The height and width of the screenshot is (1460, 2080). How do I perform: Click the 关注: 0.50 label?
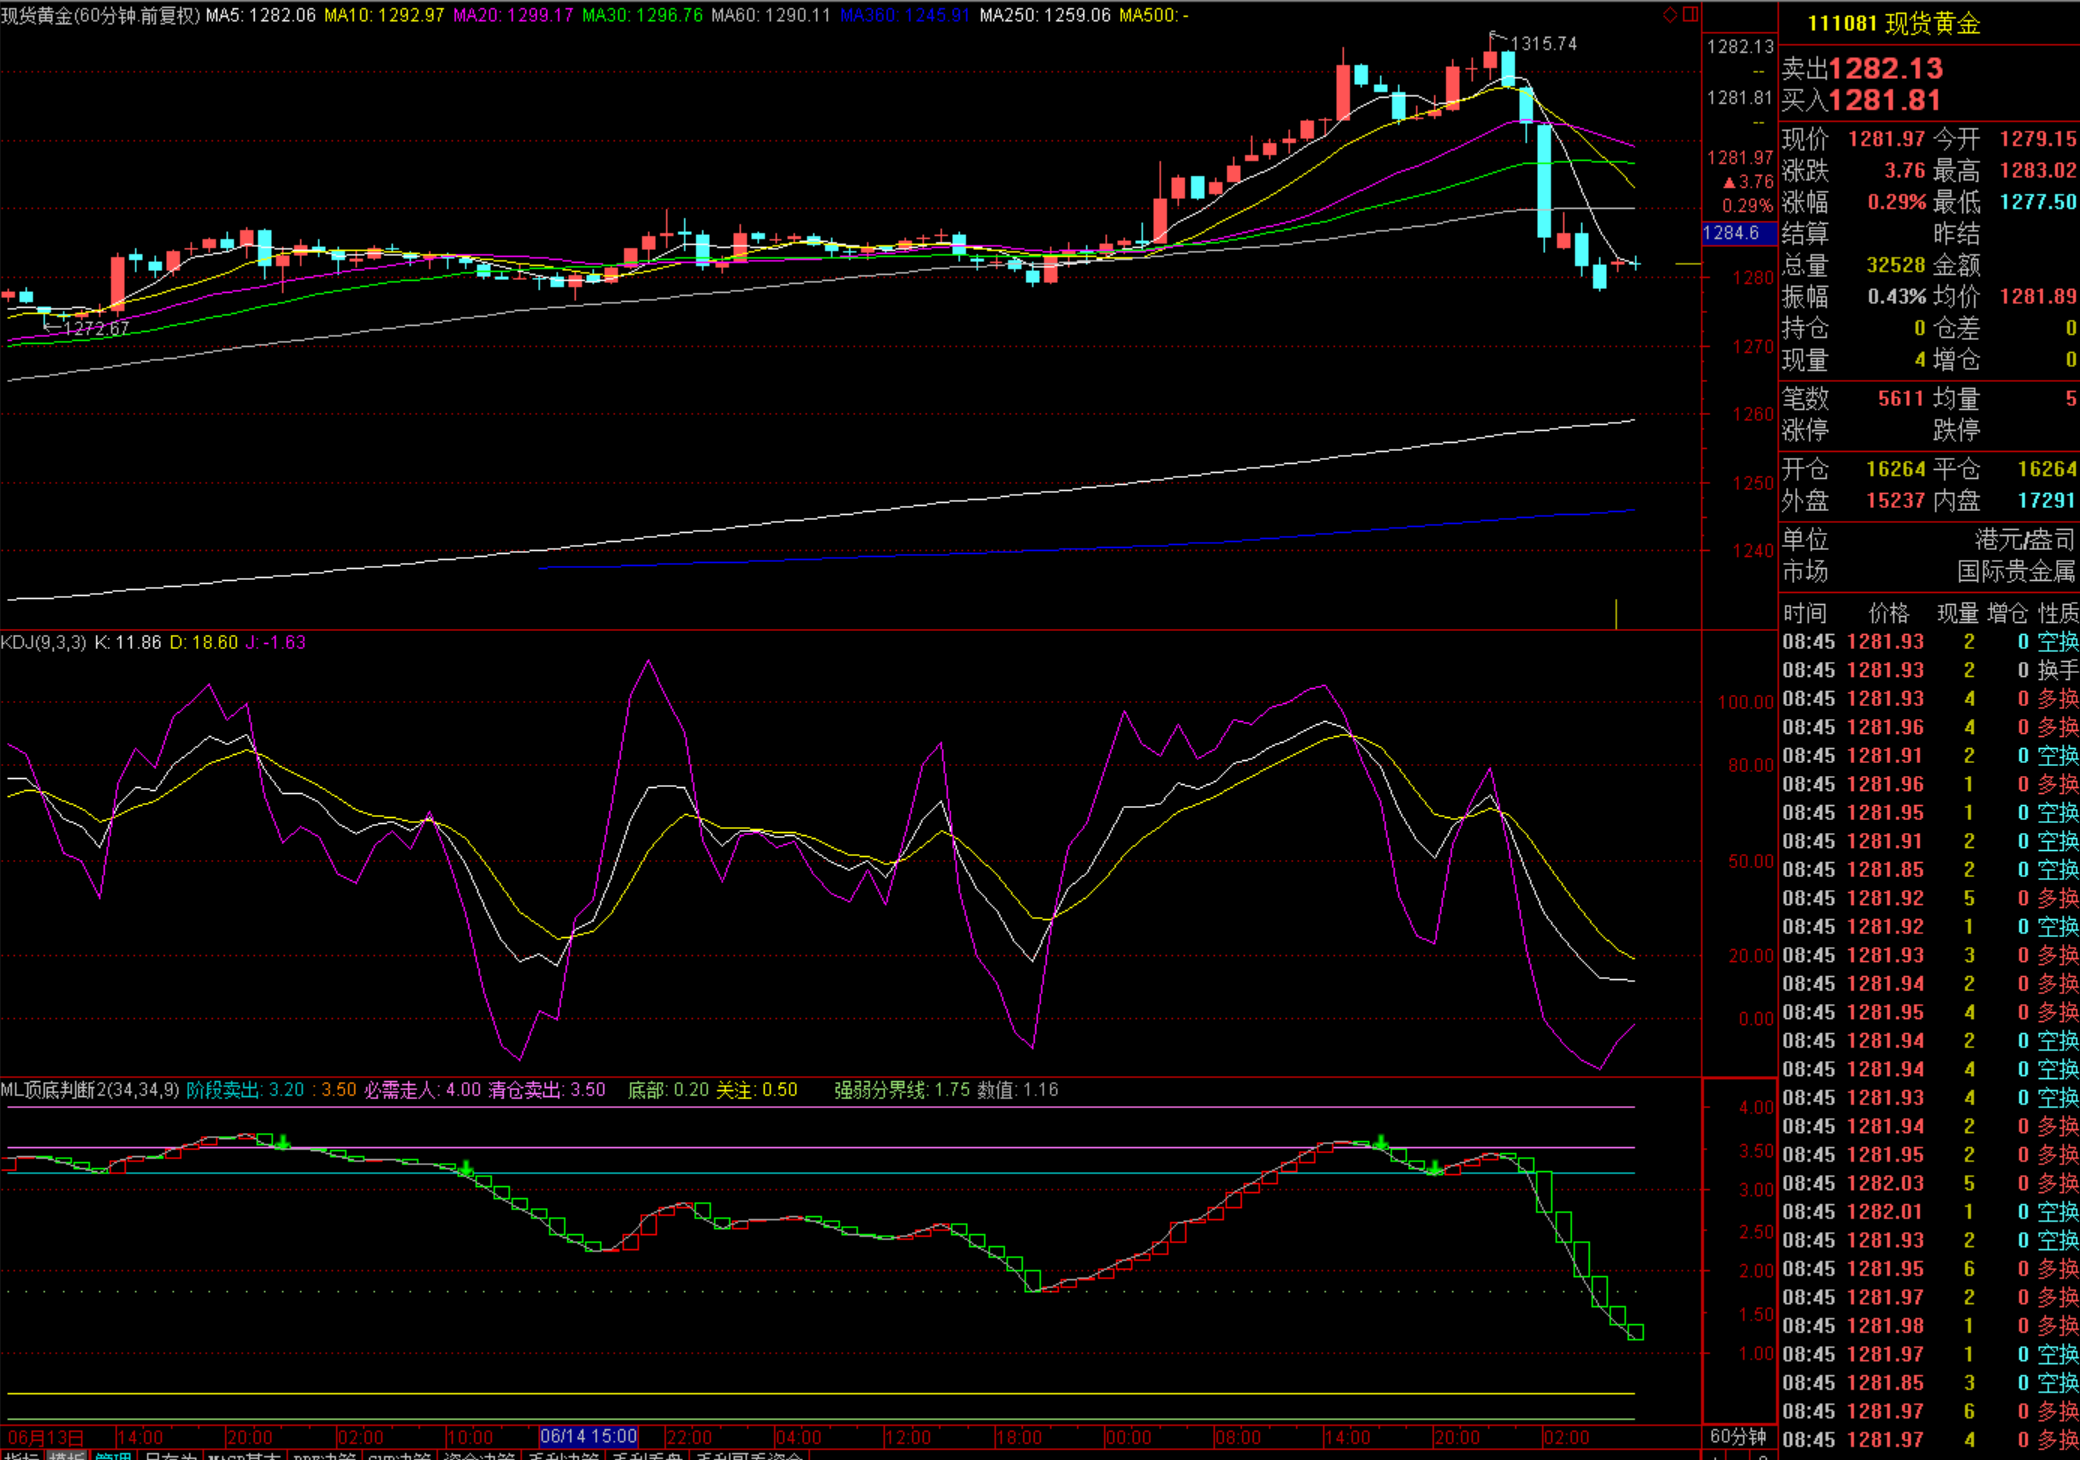(756, 1089)
